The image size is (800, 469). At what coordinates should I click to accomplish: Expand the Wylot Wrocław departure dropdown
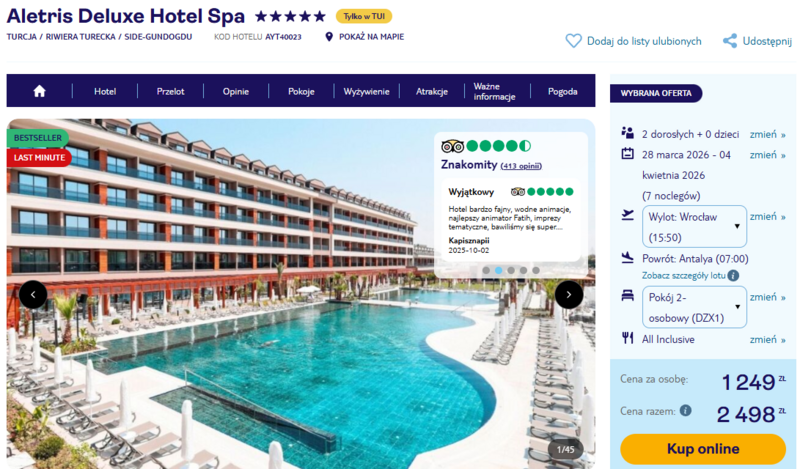(x=694, y=227)
